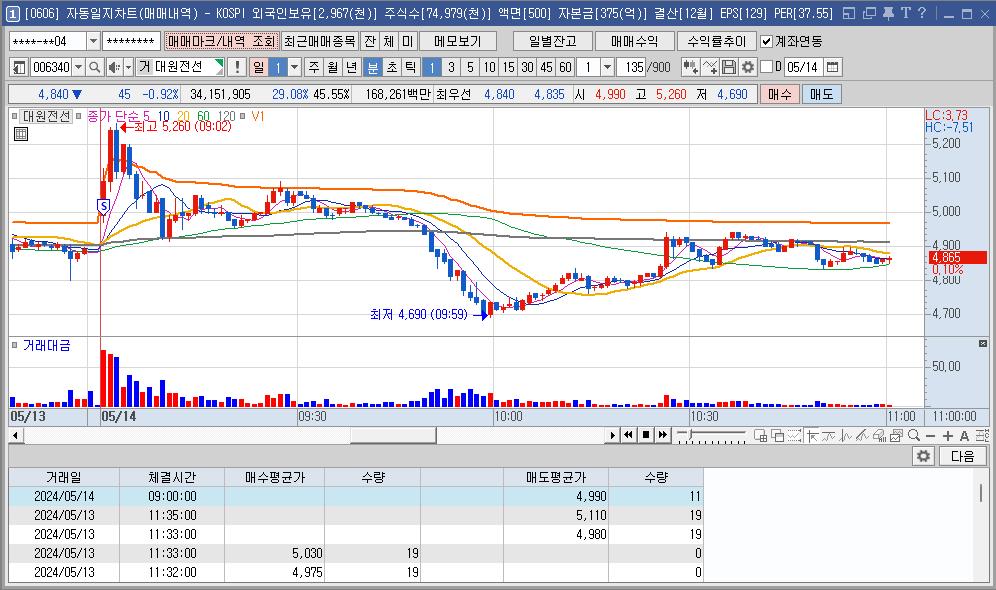Click the add-indicator candlestick icon
Image resolution: width=996 pixels, height=590 pixels.
(690, 67)
